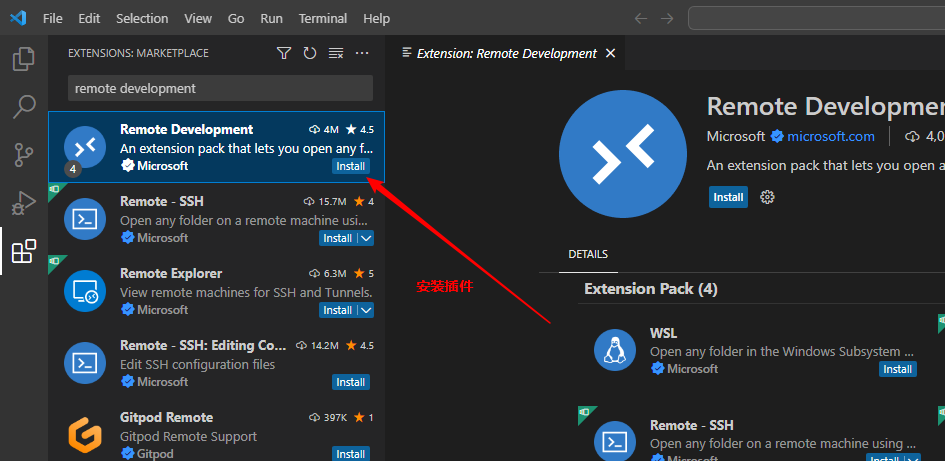Close the Extension: Remote Development tab
The image size is (945, 461).
click(610, 53)
